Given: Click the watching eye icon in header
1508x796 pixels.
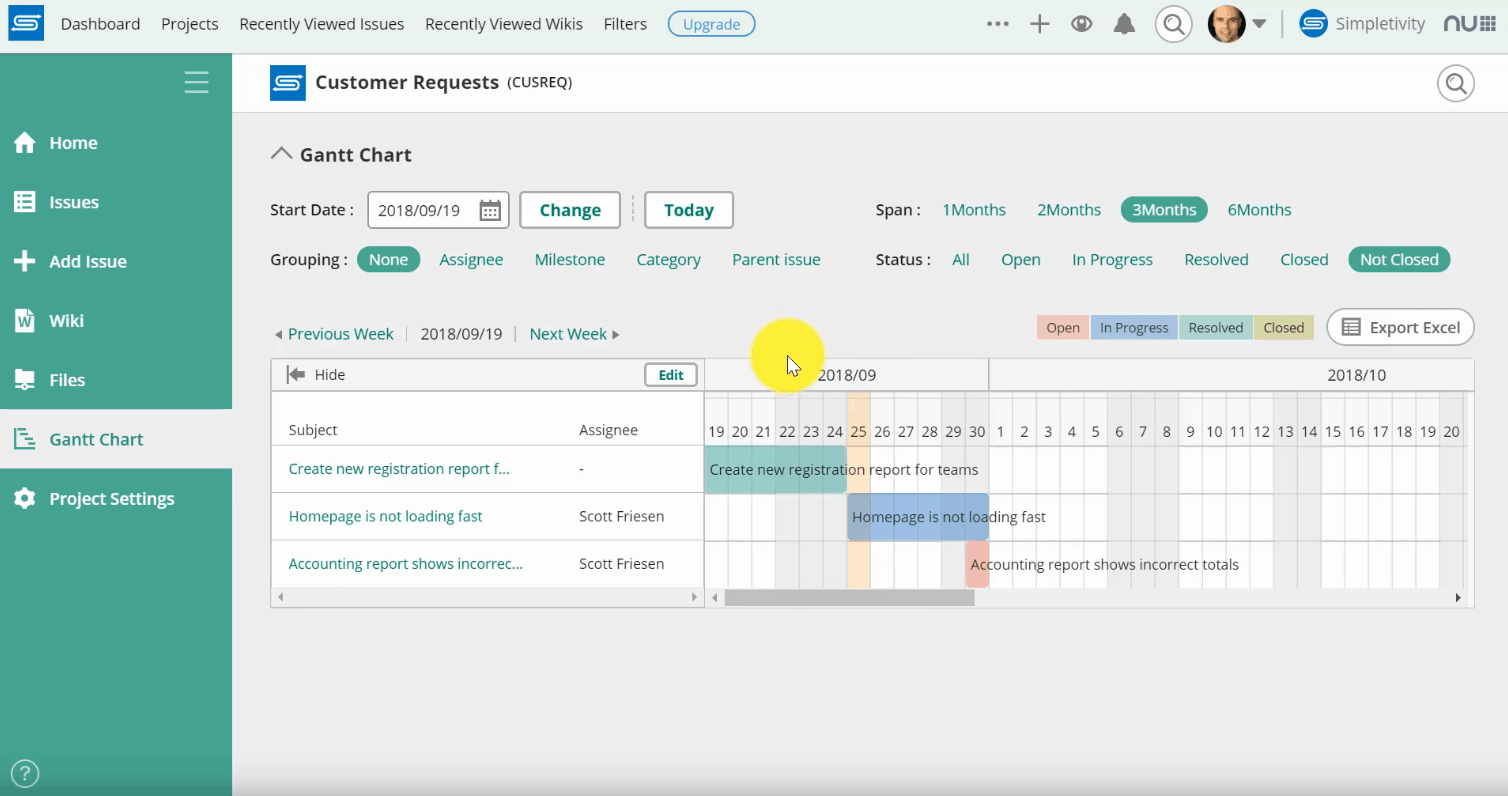Looking at the screenshot, I should (x=1081, y=24).
